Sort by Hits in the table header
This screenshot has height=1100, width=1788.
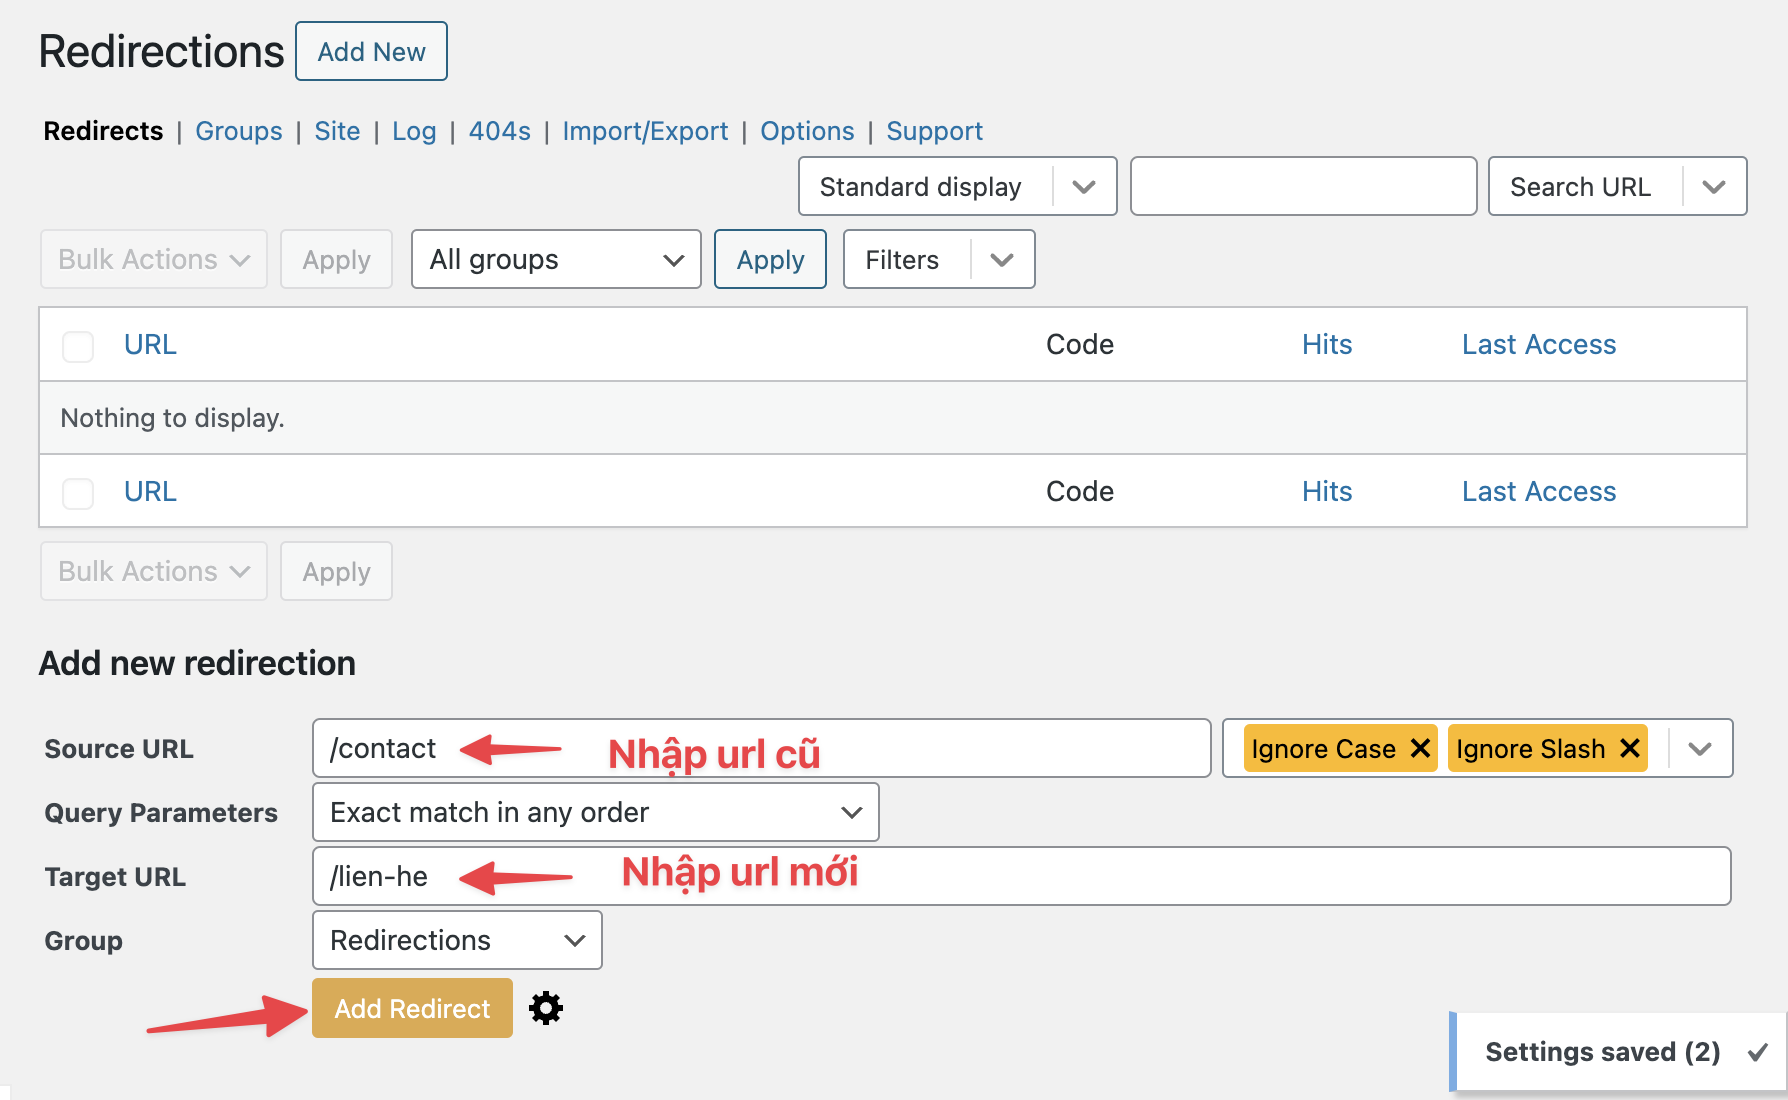tap(1327, 344)
